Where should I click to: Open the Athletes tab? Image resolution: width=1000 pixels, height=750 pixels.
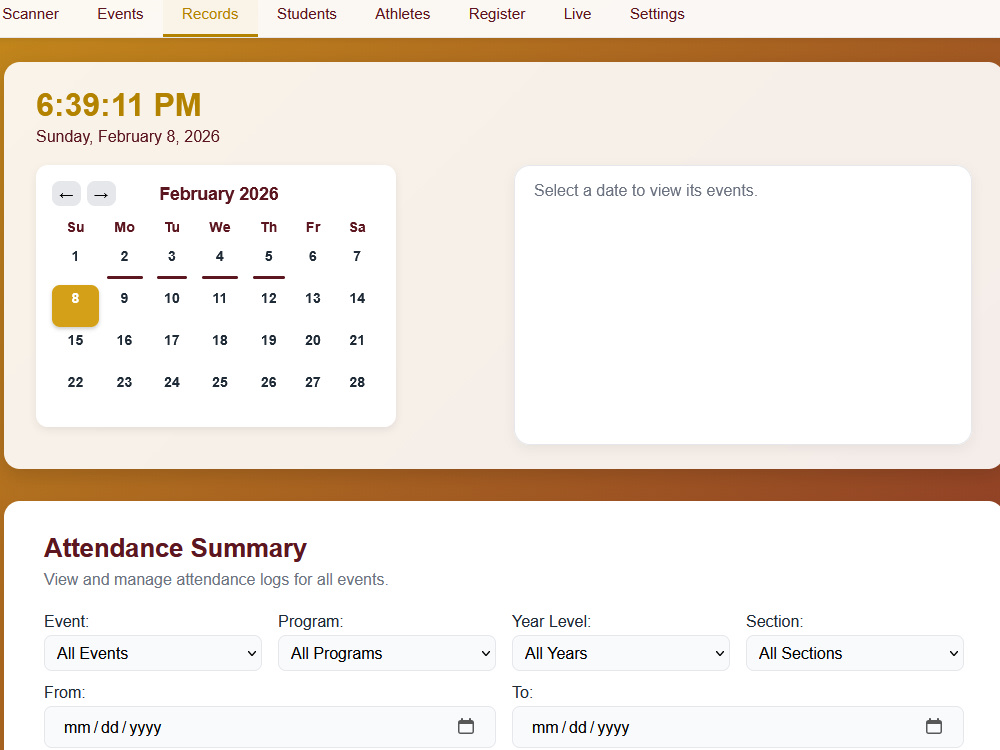coord(402,14)
